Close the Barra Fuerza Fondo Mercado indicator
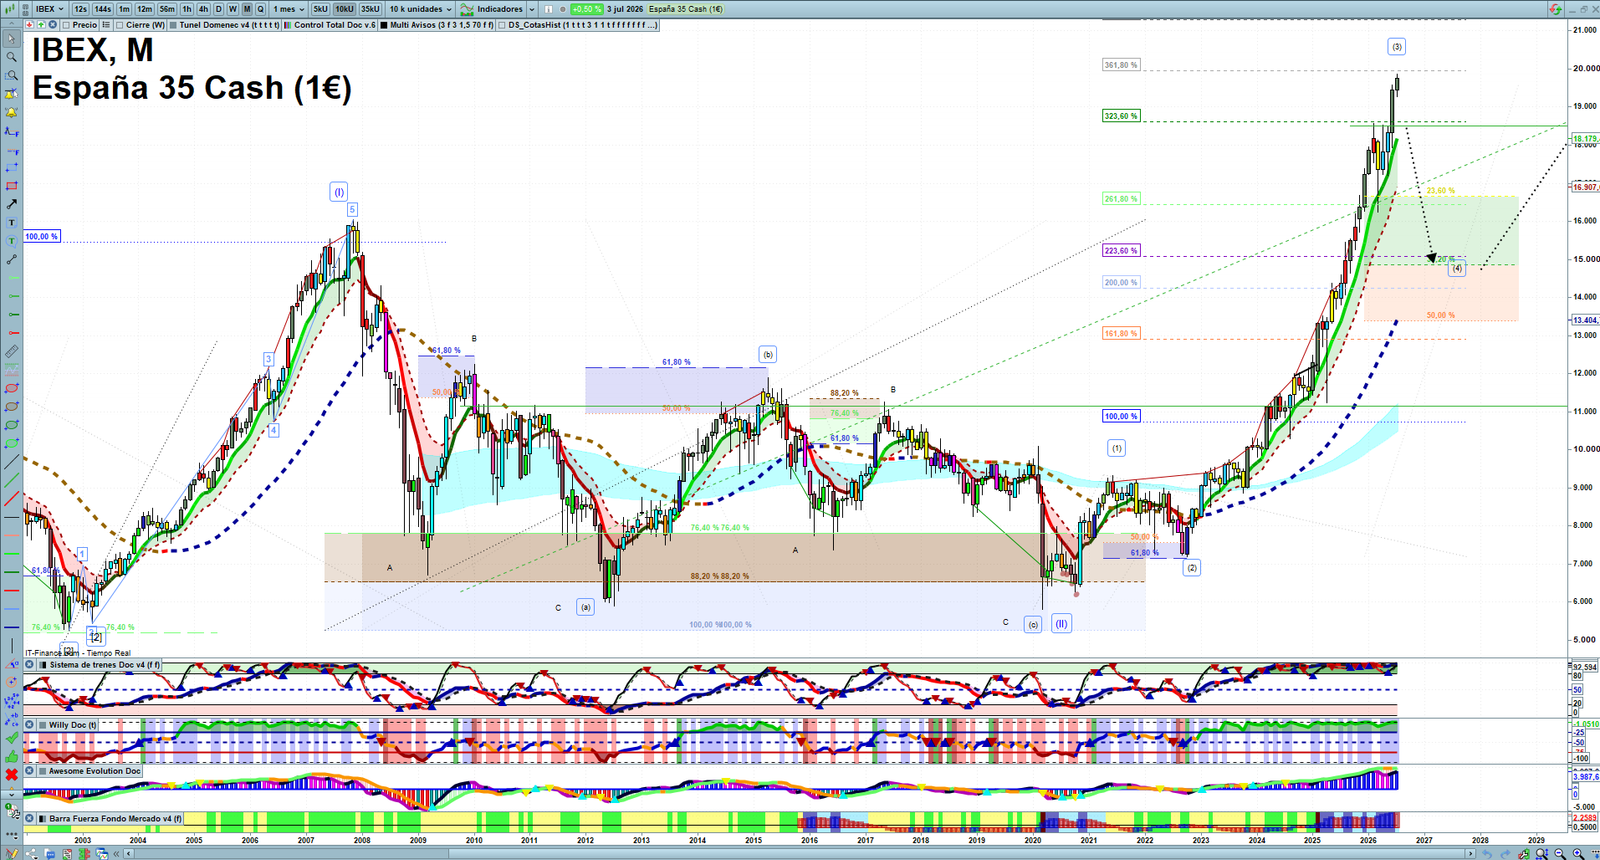1600x860 pixels. (30, 819)
